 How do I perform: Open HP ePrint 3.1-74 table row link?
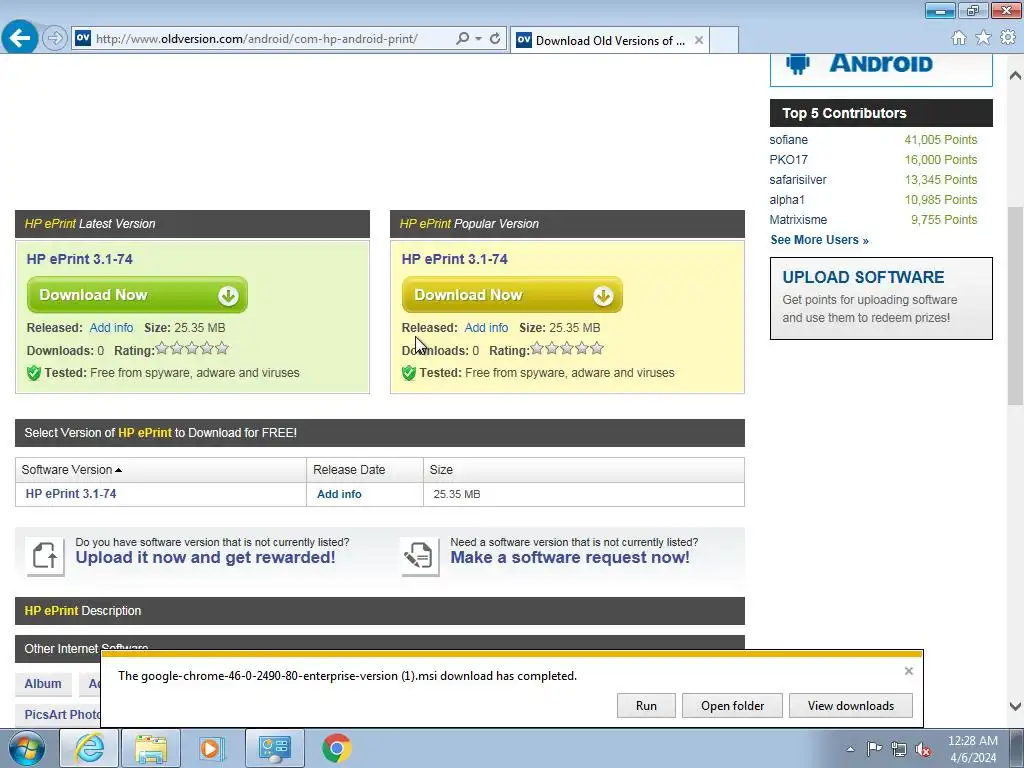(x=71, y=494)
